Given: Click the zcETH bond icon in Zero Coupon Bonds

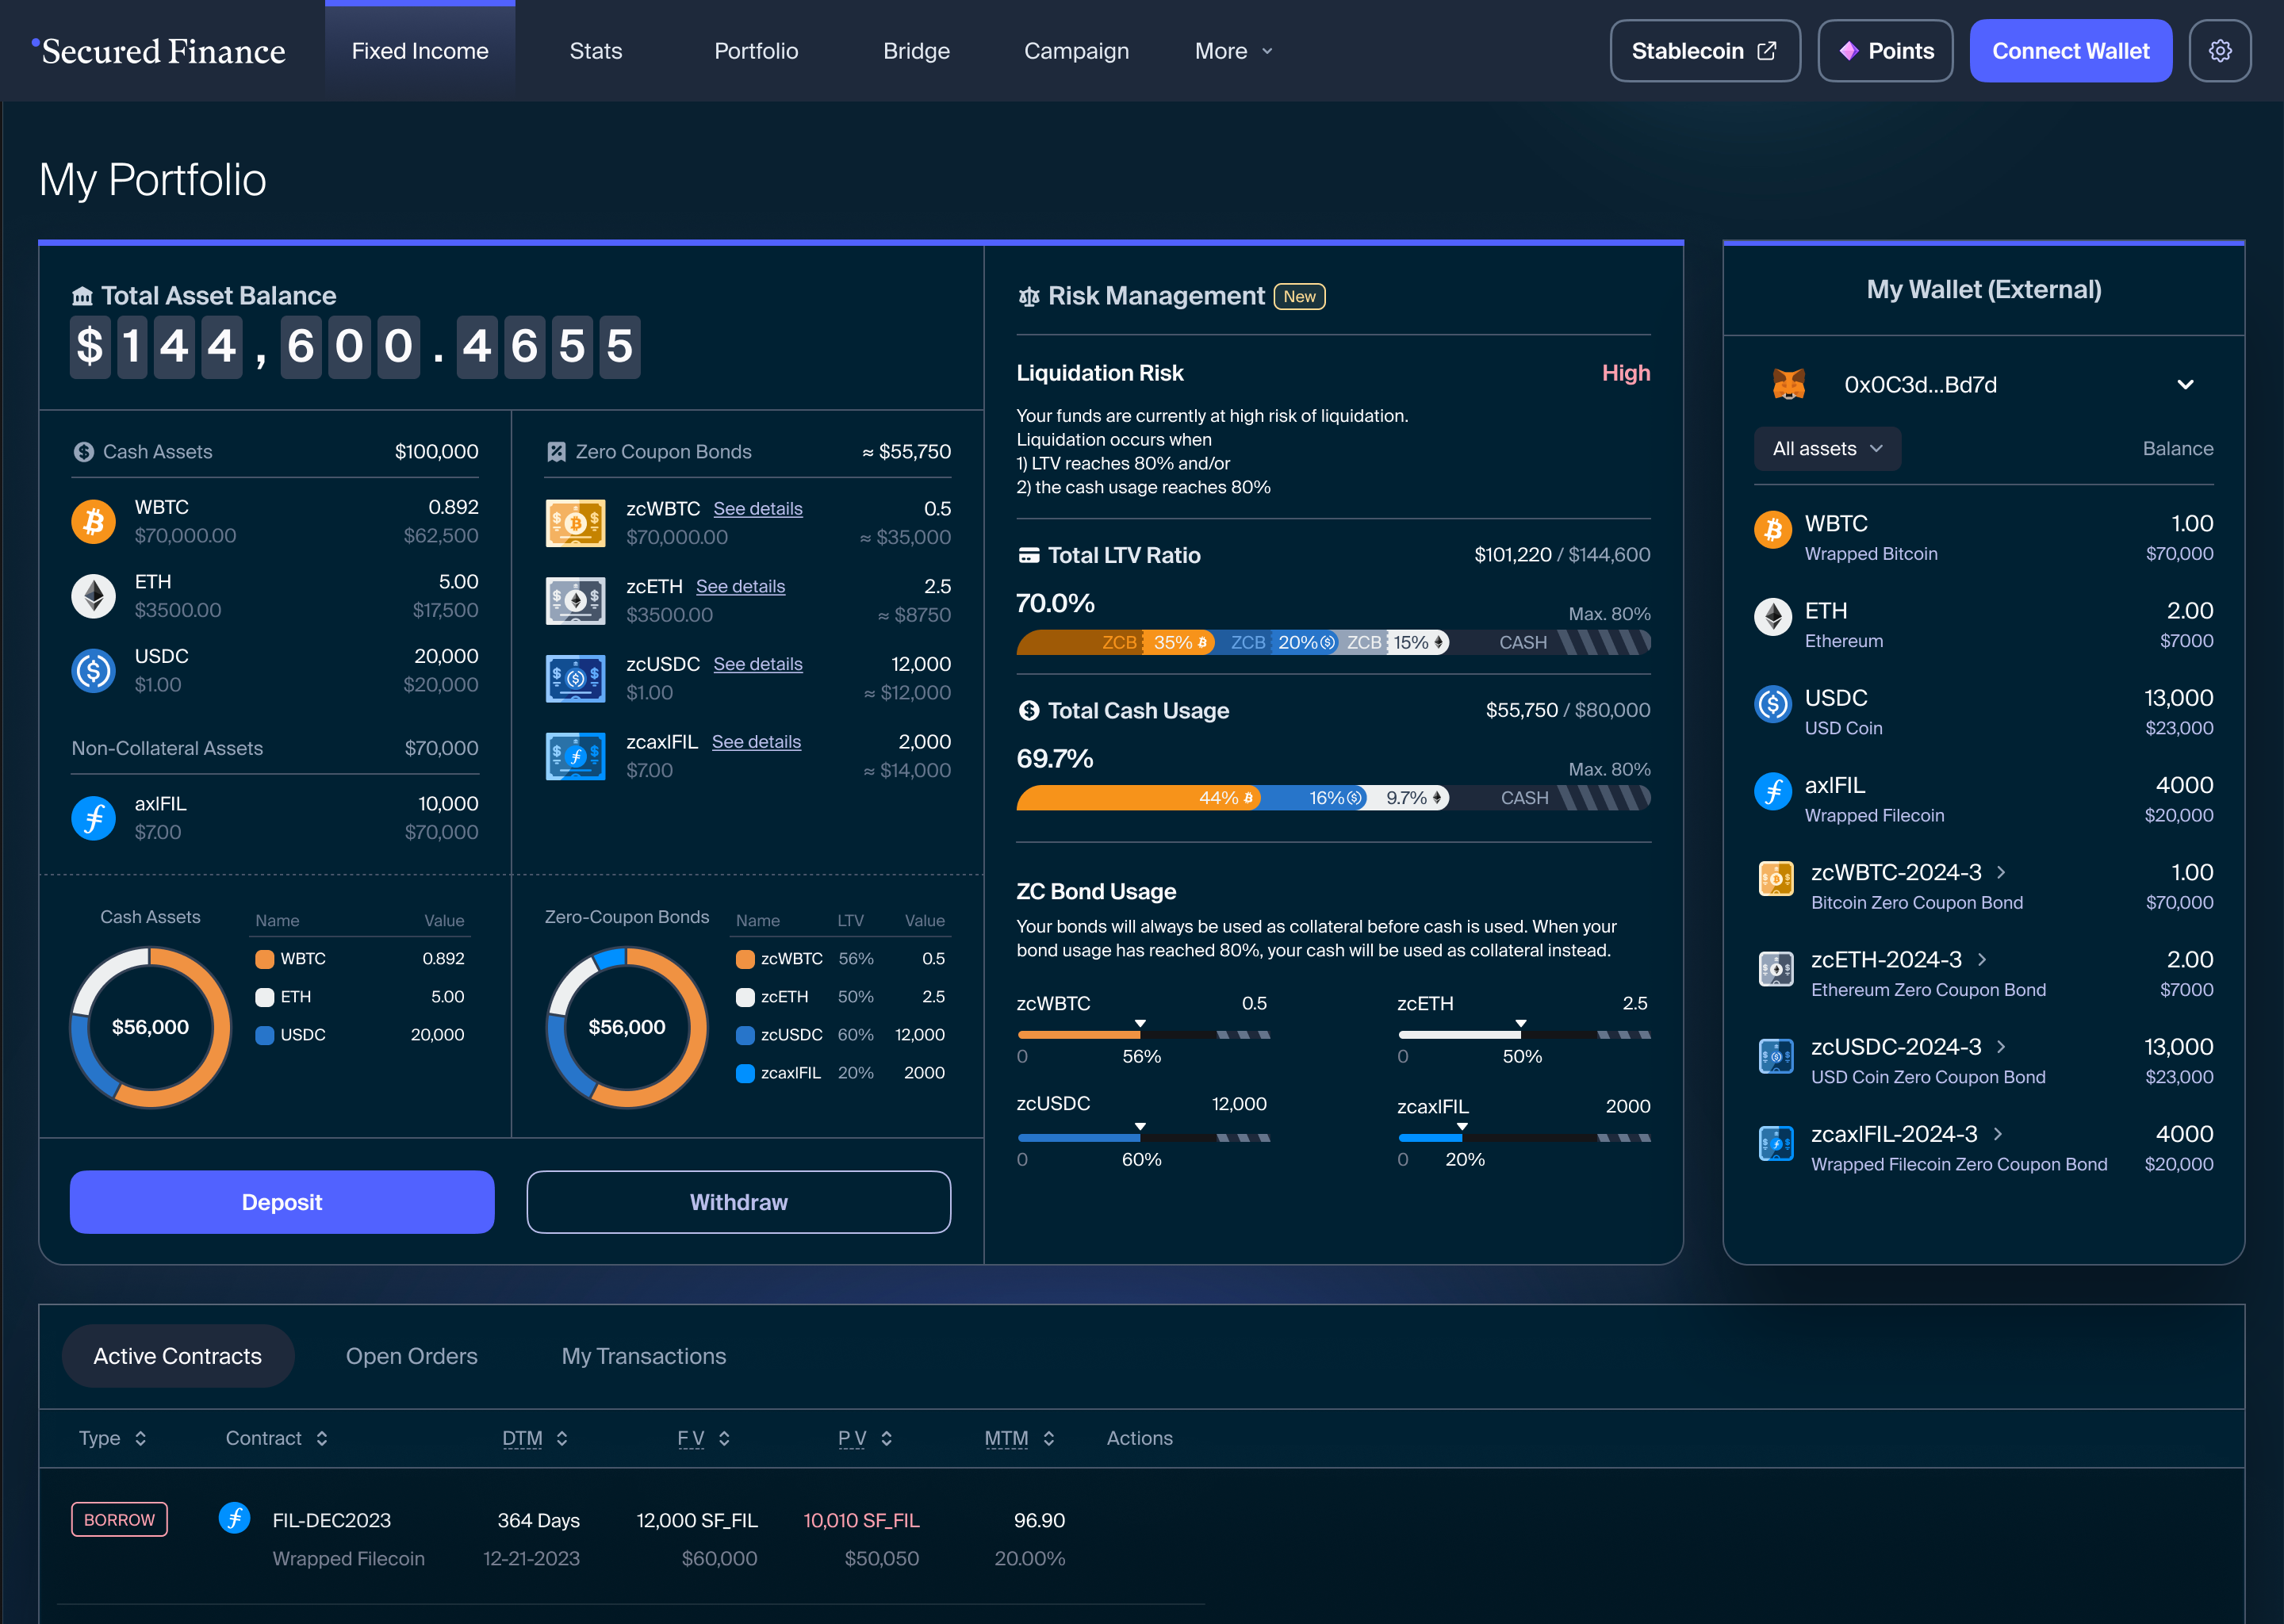Looking at the screenshot, I should [575, 601].
